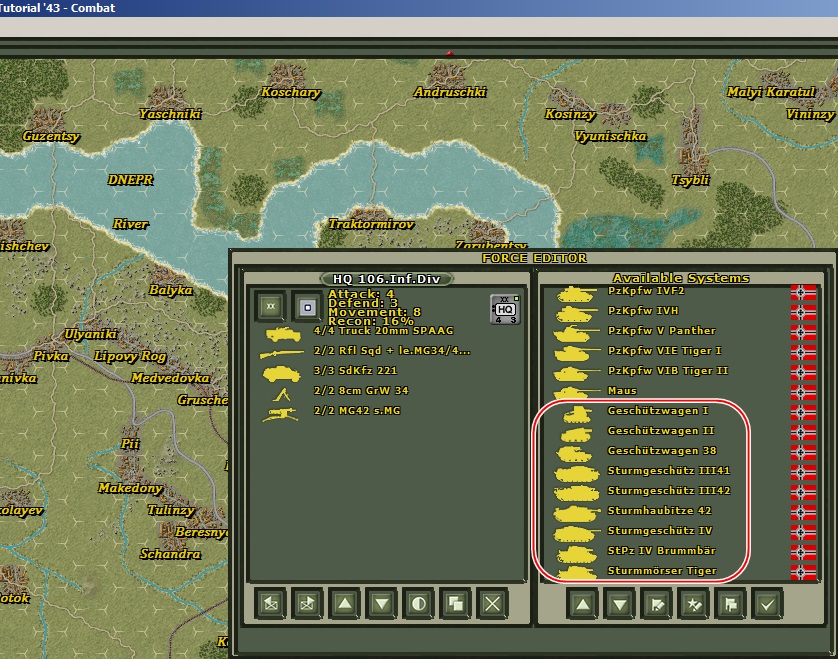The image size is (838, 659).
Task: Choose Sturmgeschütz III41 system
Action: tap(669, 471)
